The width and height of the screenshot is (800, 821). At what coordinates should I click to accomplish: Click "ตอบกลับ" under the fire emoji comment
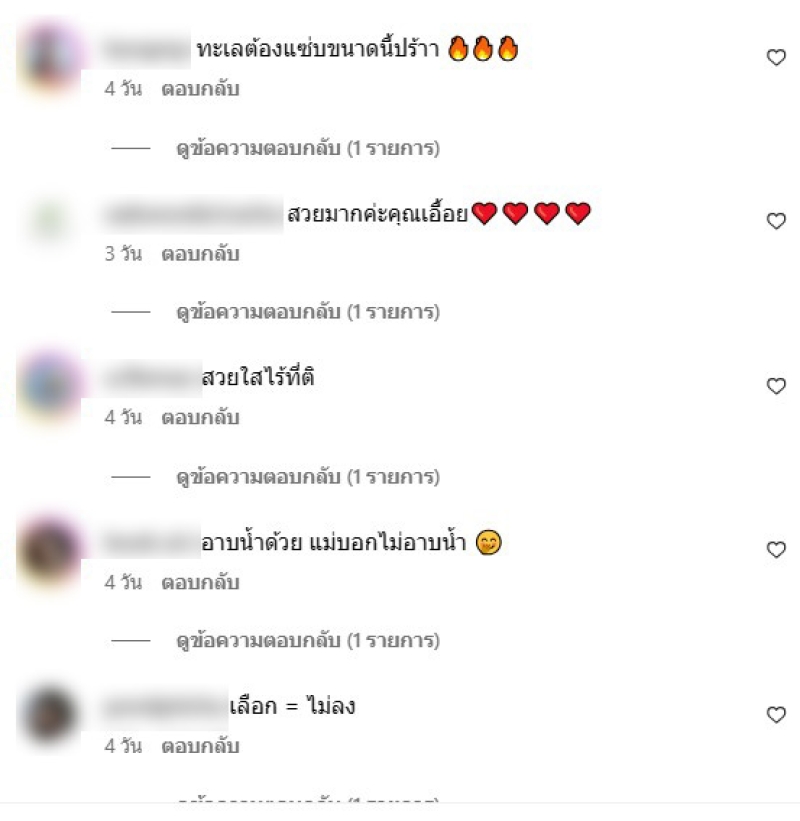[201, 89]
